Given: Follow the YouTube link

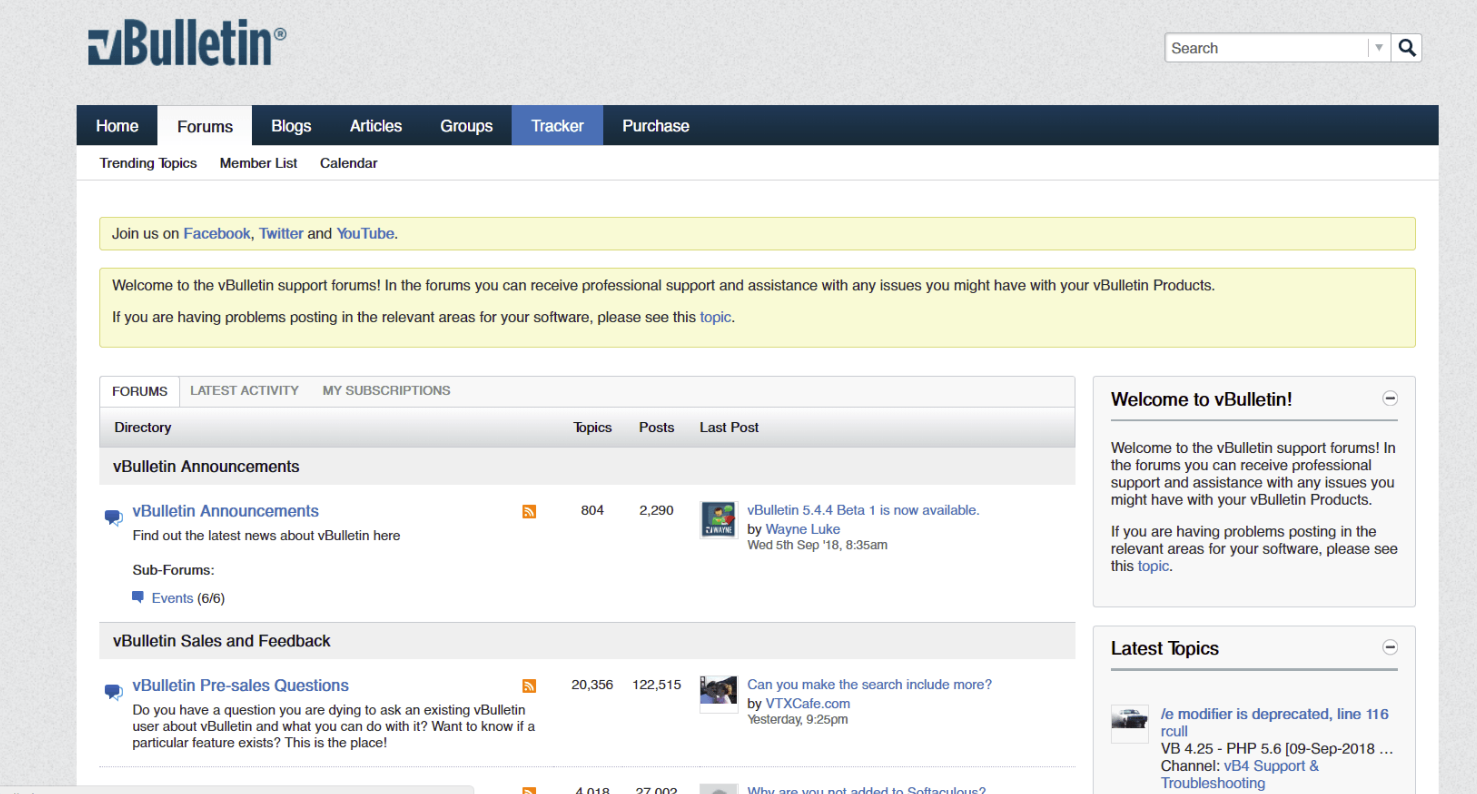Looking at the screenshot, I should (365, 233).
